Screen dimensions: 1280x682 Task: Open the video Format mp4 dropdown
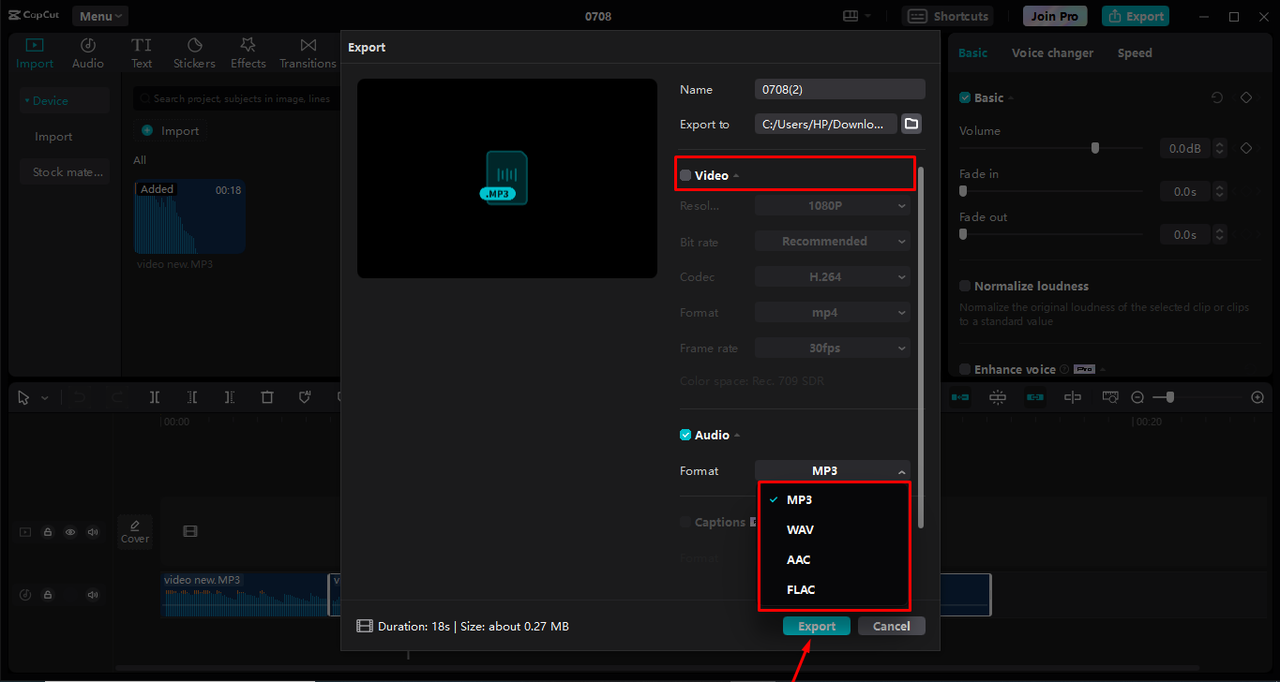coord(833,313)
